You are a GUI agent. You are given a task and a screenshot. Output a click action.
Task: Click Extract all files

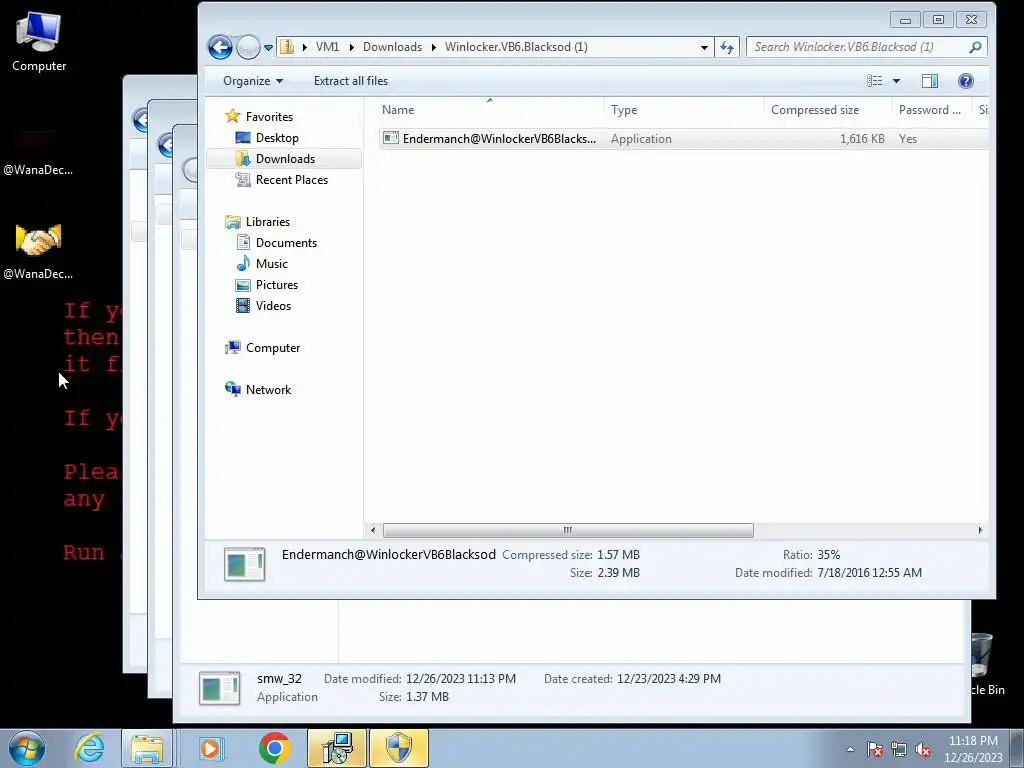click(351, 81)
